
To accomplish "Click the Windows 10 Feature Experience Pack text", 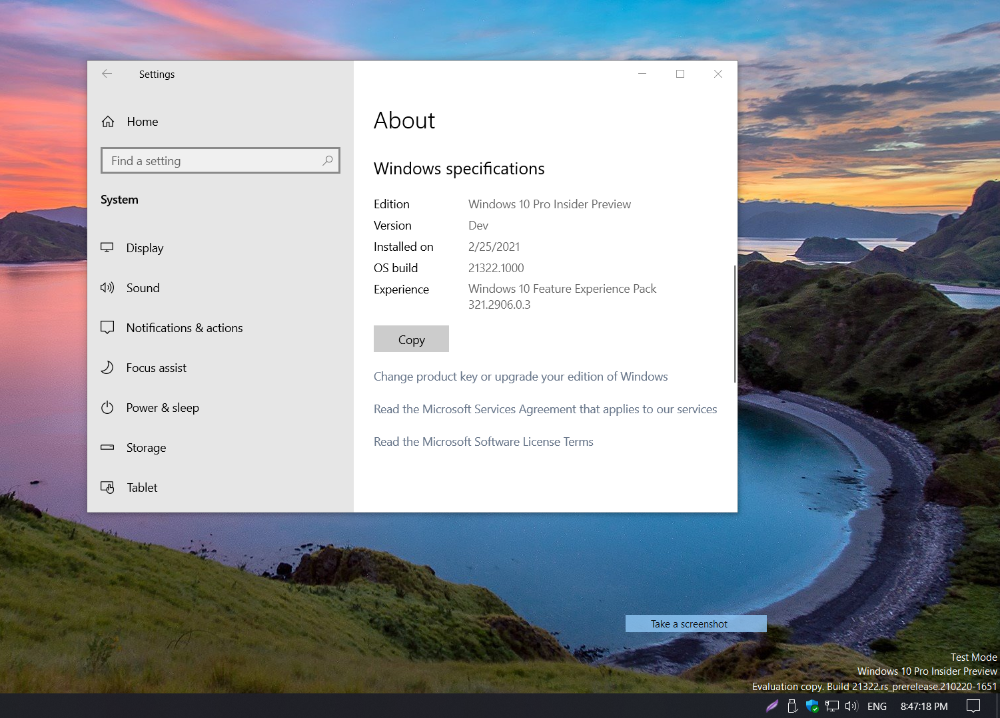I will (x=562, y=289).
